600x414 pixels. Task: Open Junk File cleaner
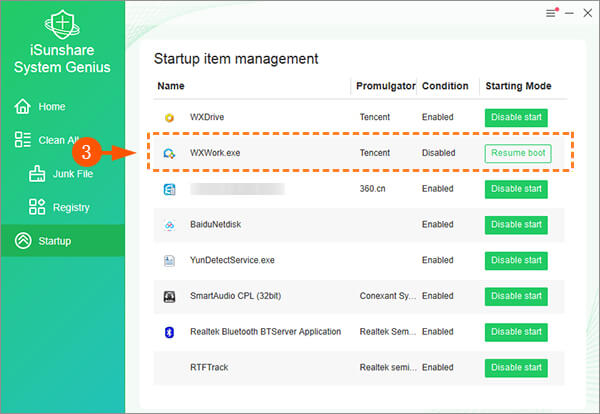tap(70, 174)
